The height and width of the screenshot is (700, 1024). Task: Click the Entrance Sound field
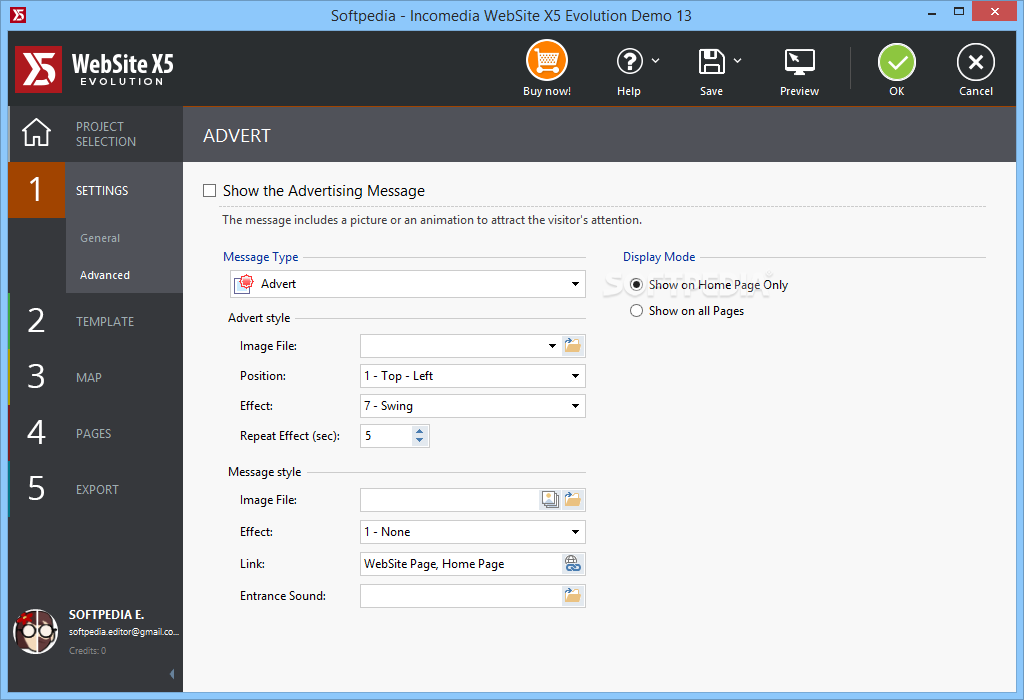[x=461, y=596]
